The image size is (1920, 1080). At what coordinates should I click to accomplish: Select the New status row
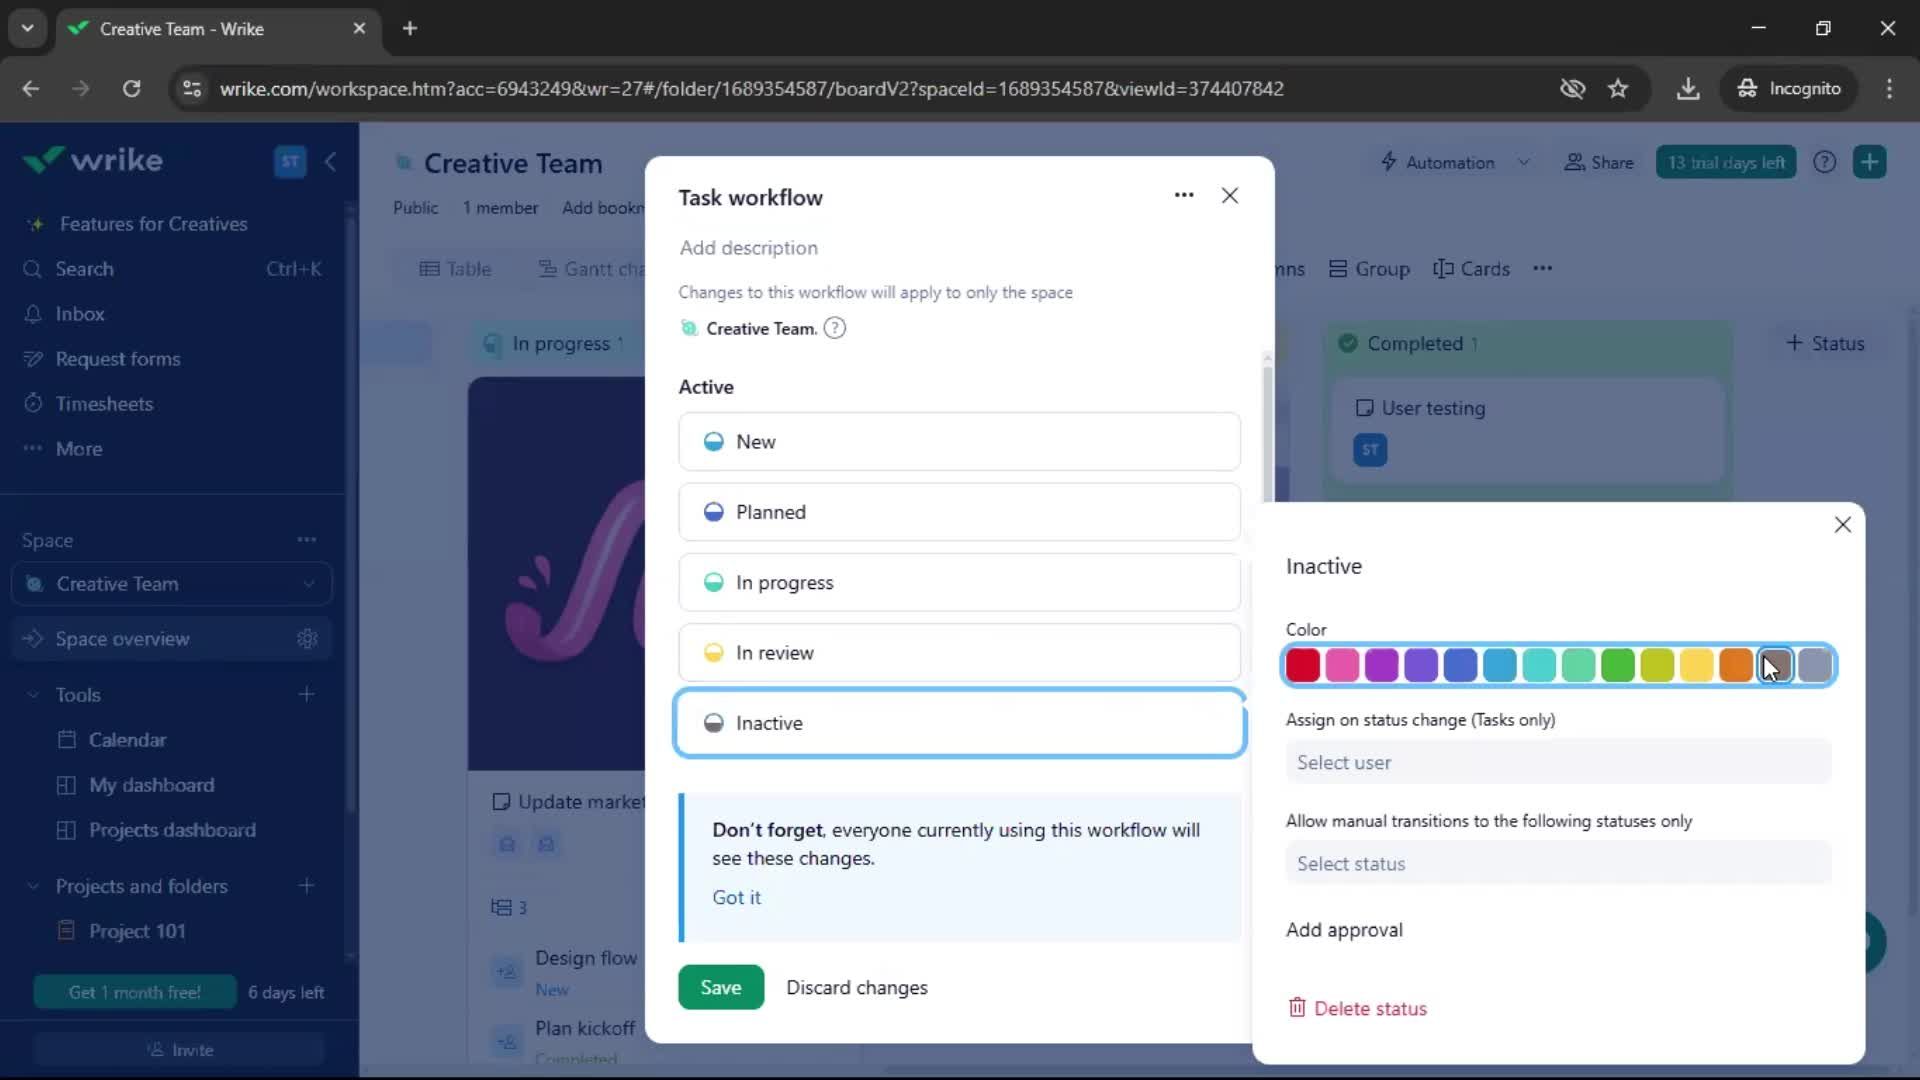point(959,441)
